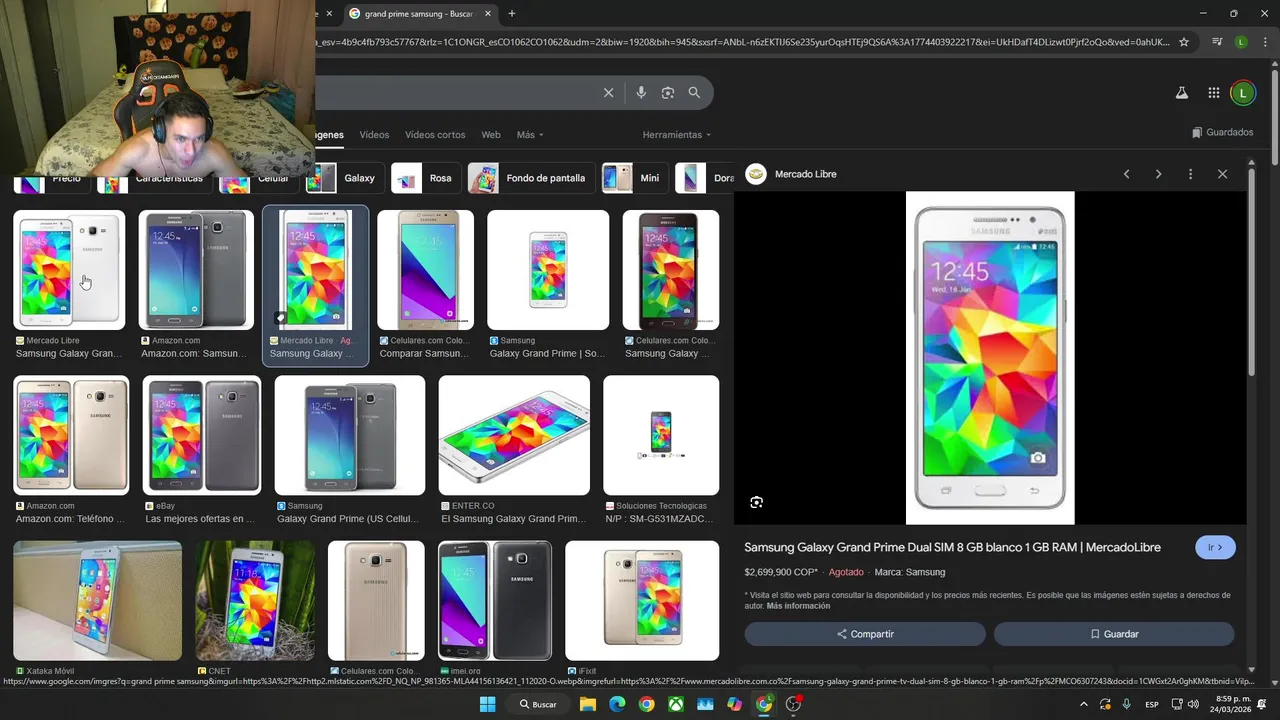
Task: Launch Microsoft Edge from taskbar
Action: pyautogui.click(x=617, y=704)
